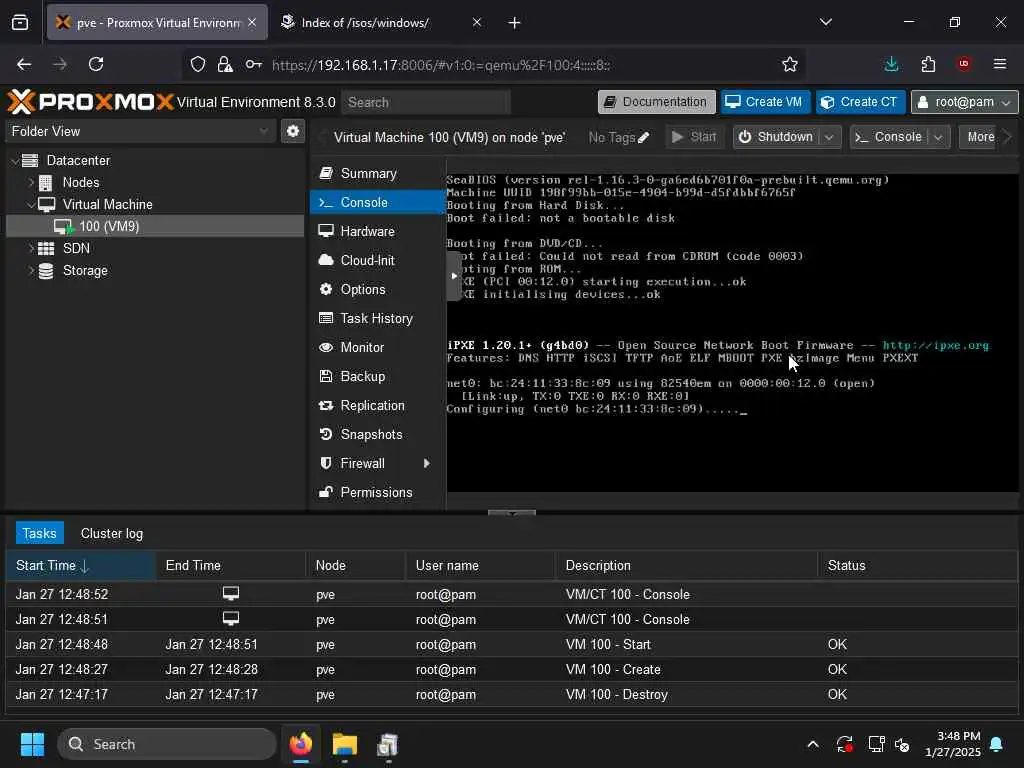Click the Proxmox logo
Screen dimensions: 1024x768
pyautogui.click(x=91, y=102)
